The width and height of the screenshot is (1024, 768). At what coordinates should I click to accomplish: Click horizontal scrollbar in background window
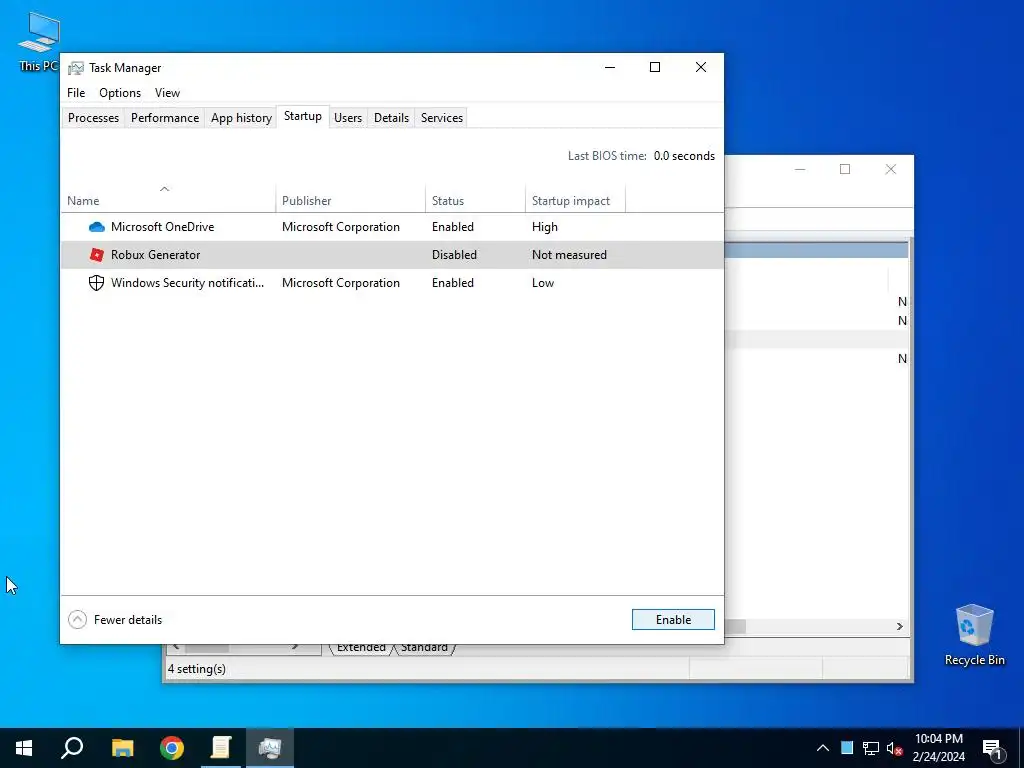(x=735, y=626)
